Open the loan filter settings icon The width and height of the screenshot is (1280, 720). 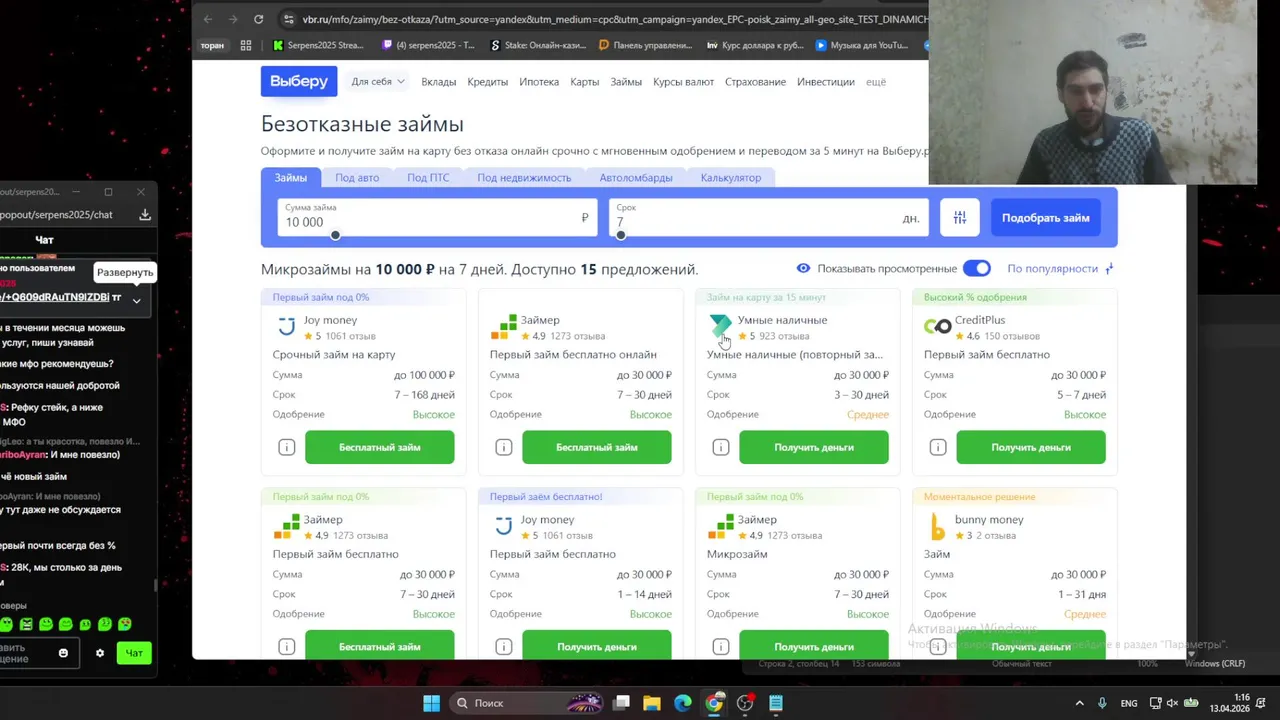[959, 218]
